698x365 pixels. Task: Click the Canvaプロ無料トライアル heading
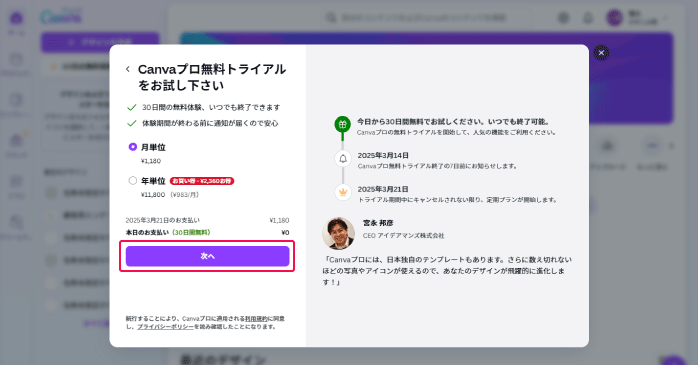click(x=212, y=77)
